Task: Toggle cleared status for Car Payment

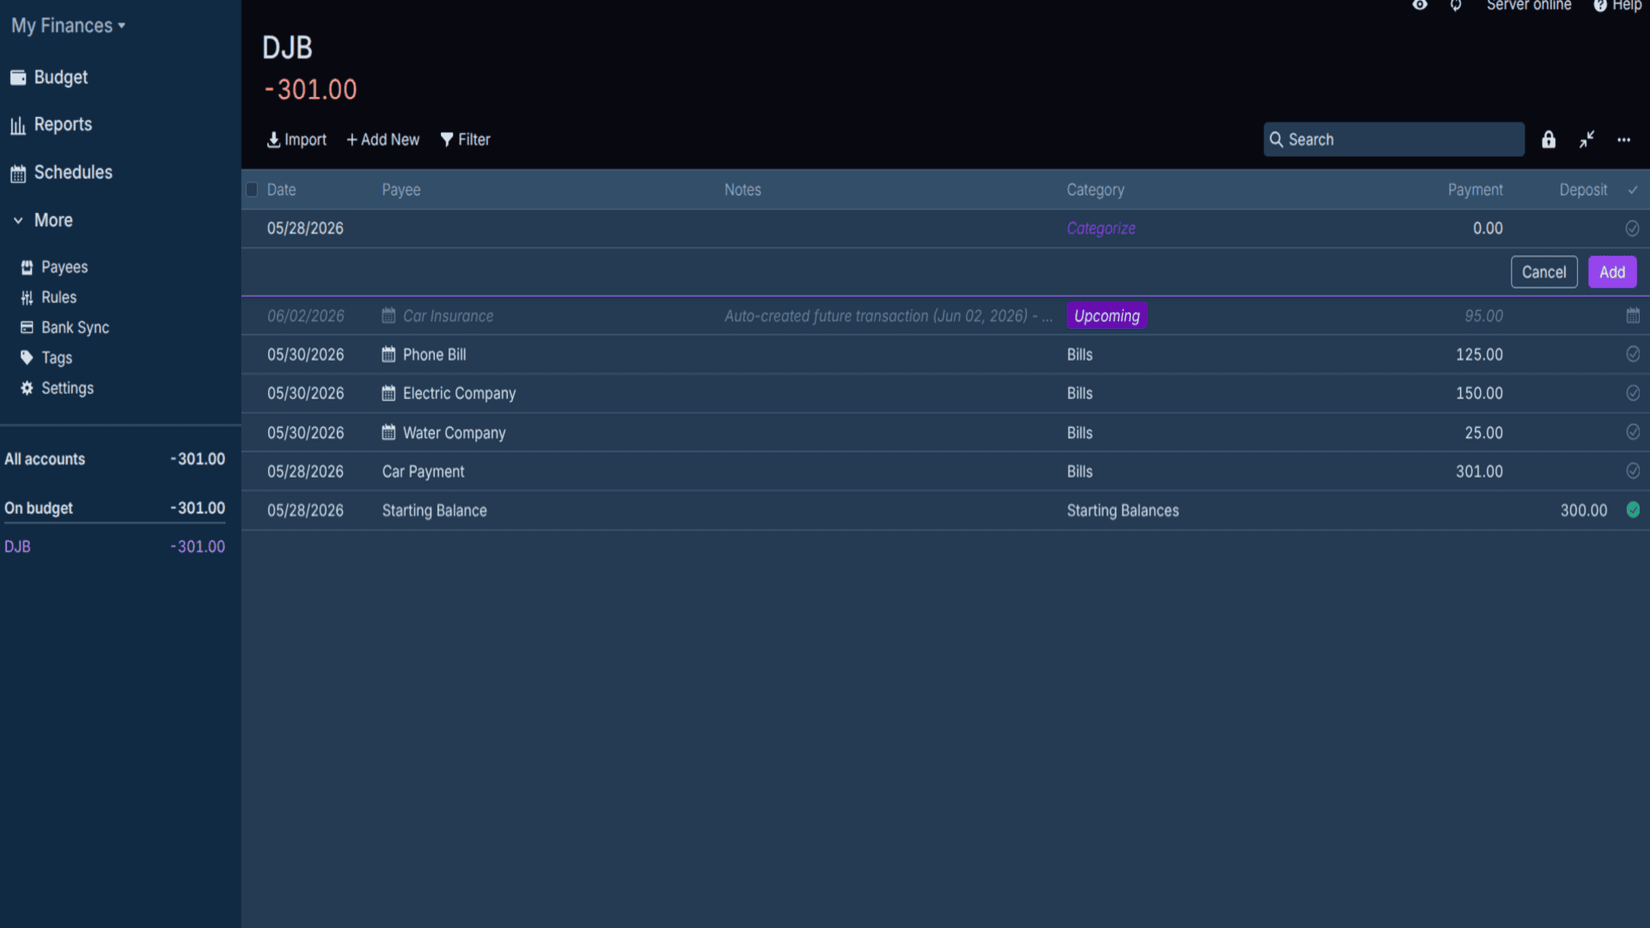Action: pos(1633,471)
